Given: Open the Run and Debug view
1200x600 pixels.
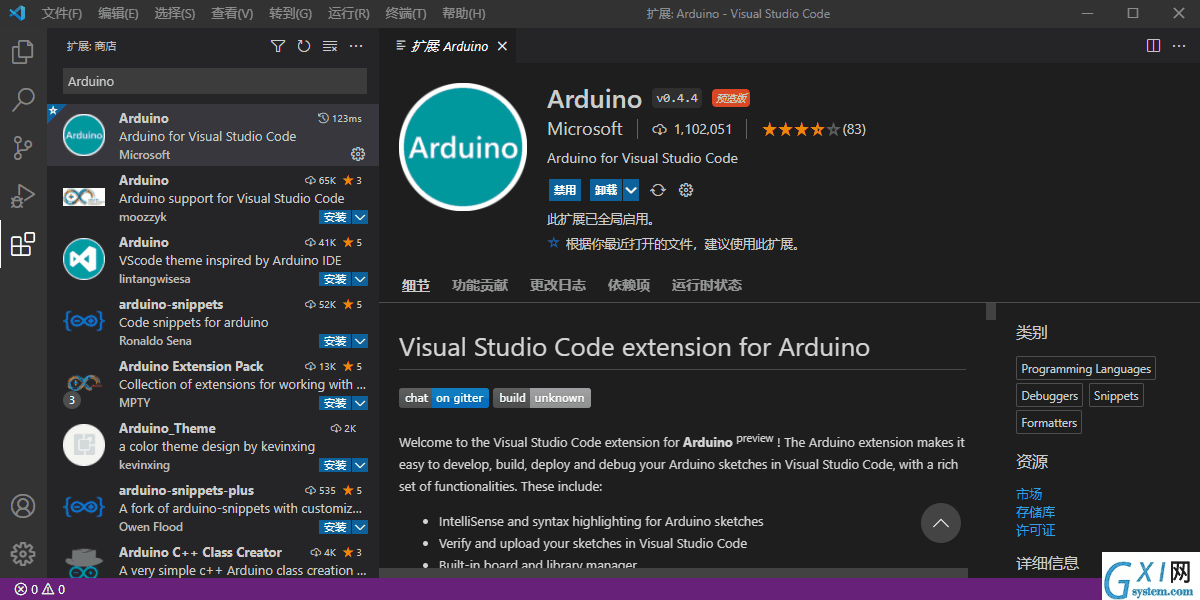Looking at the screenshot, I should point(23,196).
